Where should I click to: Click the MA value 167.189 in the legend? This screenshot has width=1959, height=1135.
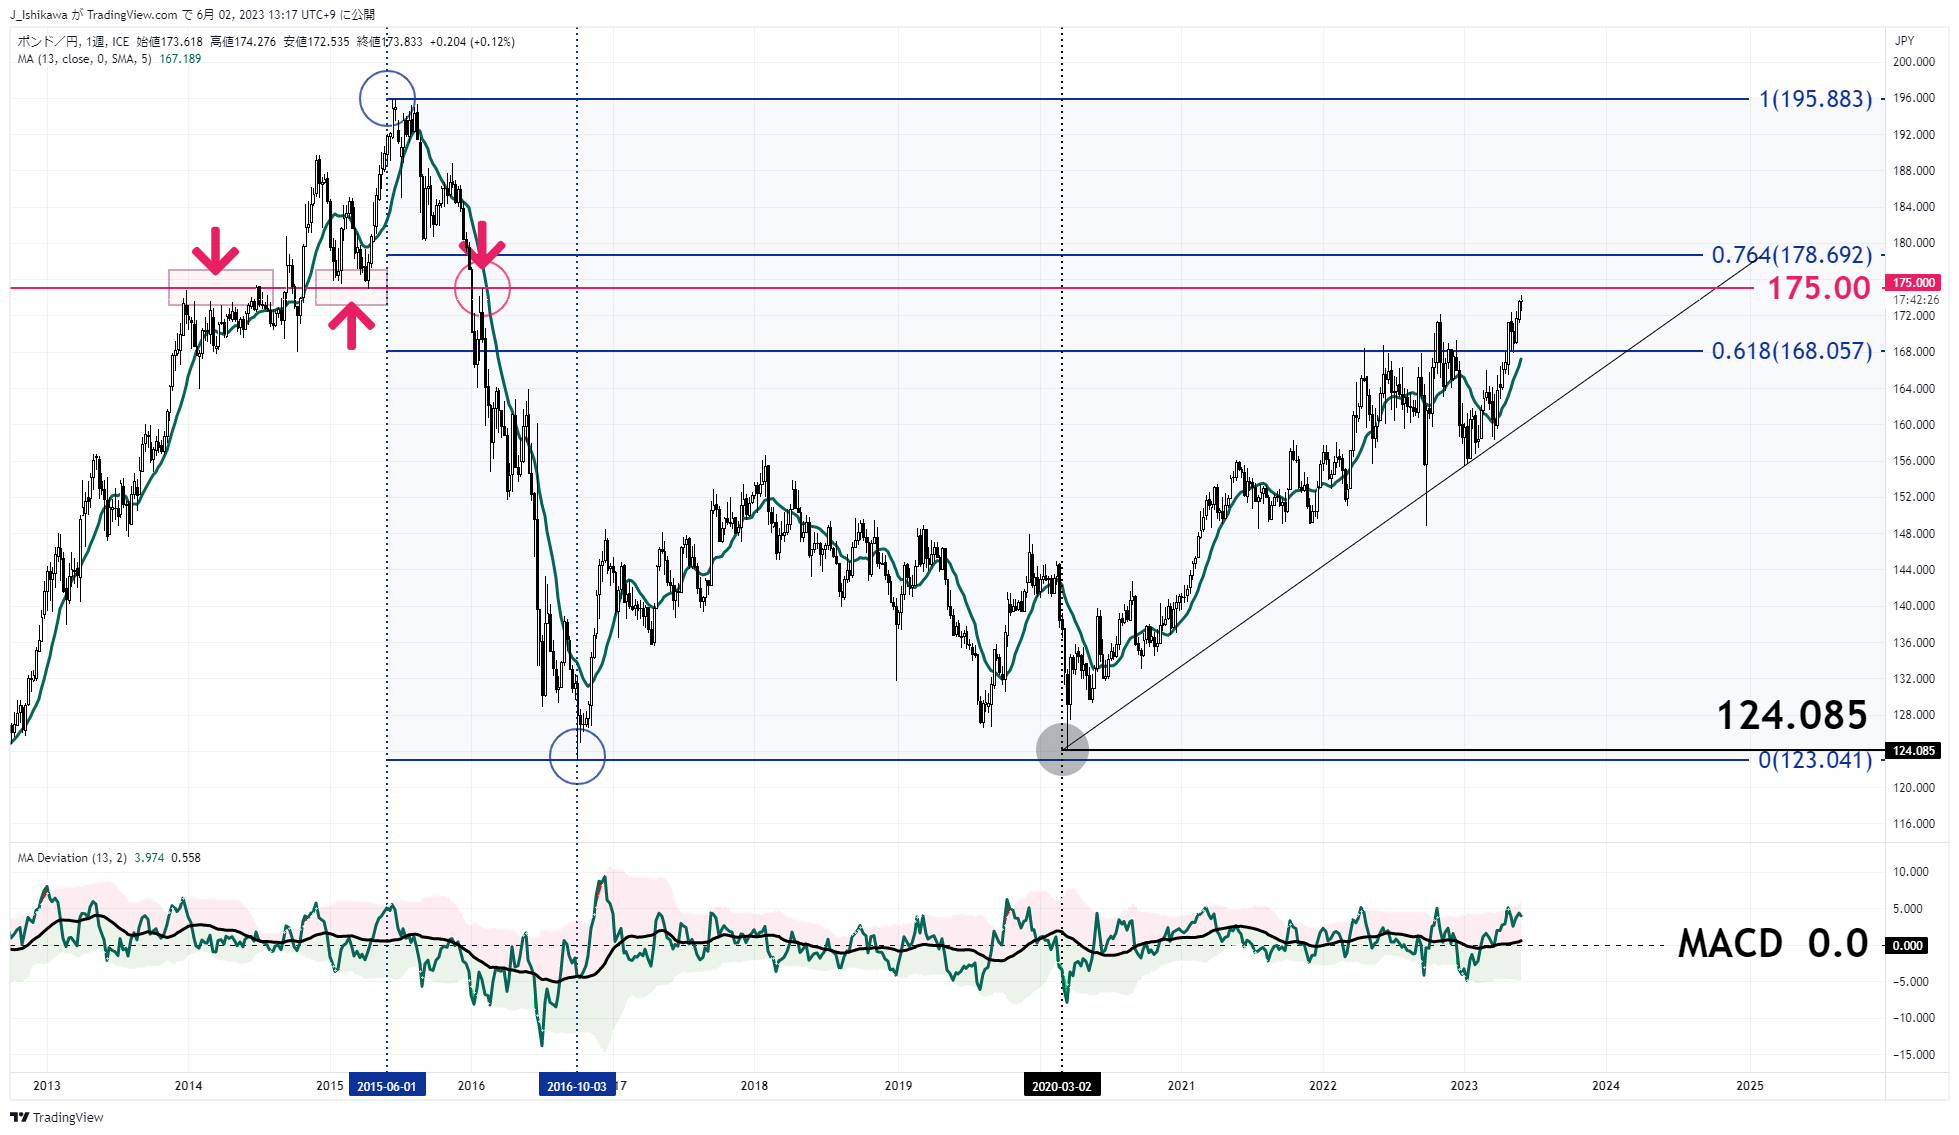click(x=180, y=59)
